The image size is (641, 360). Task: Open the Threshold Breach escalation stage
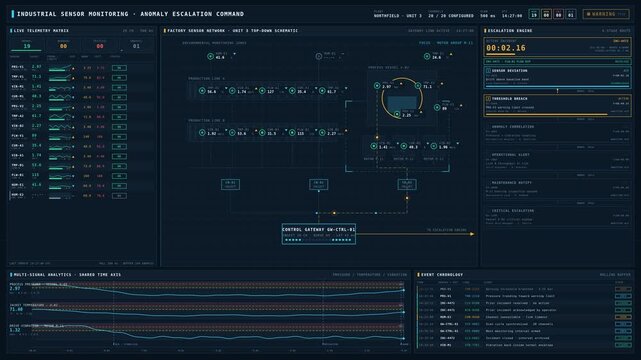[x=557, y=105]
